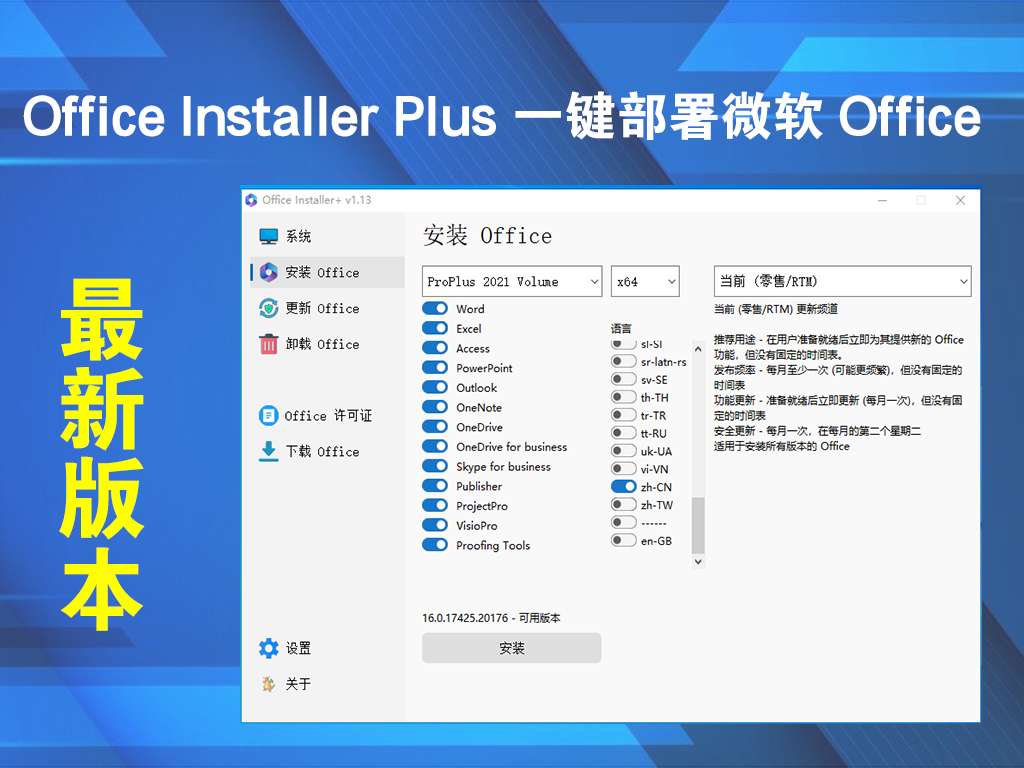Click the 安装 install button

(x=512, y=648)
